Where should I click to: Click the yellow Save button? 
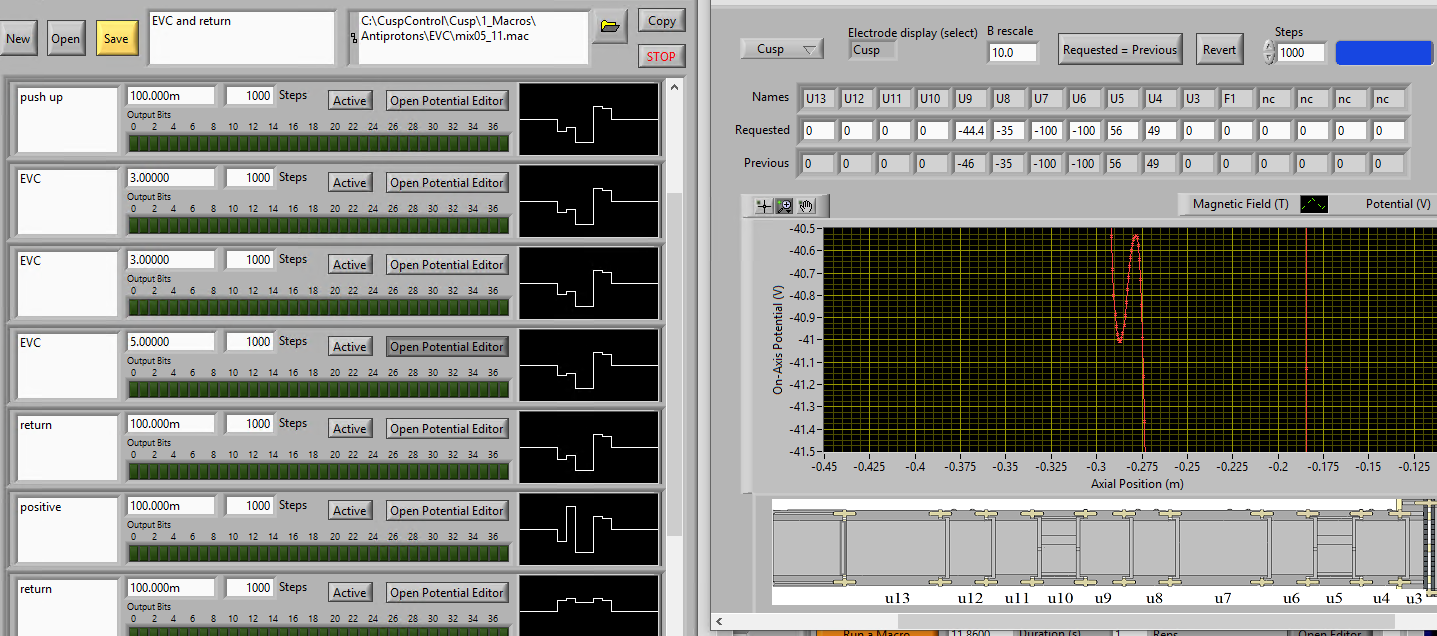117,39
